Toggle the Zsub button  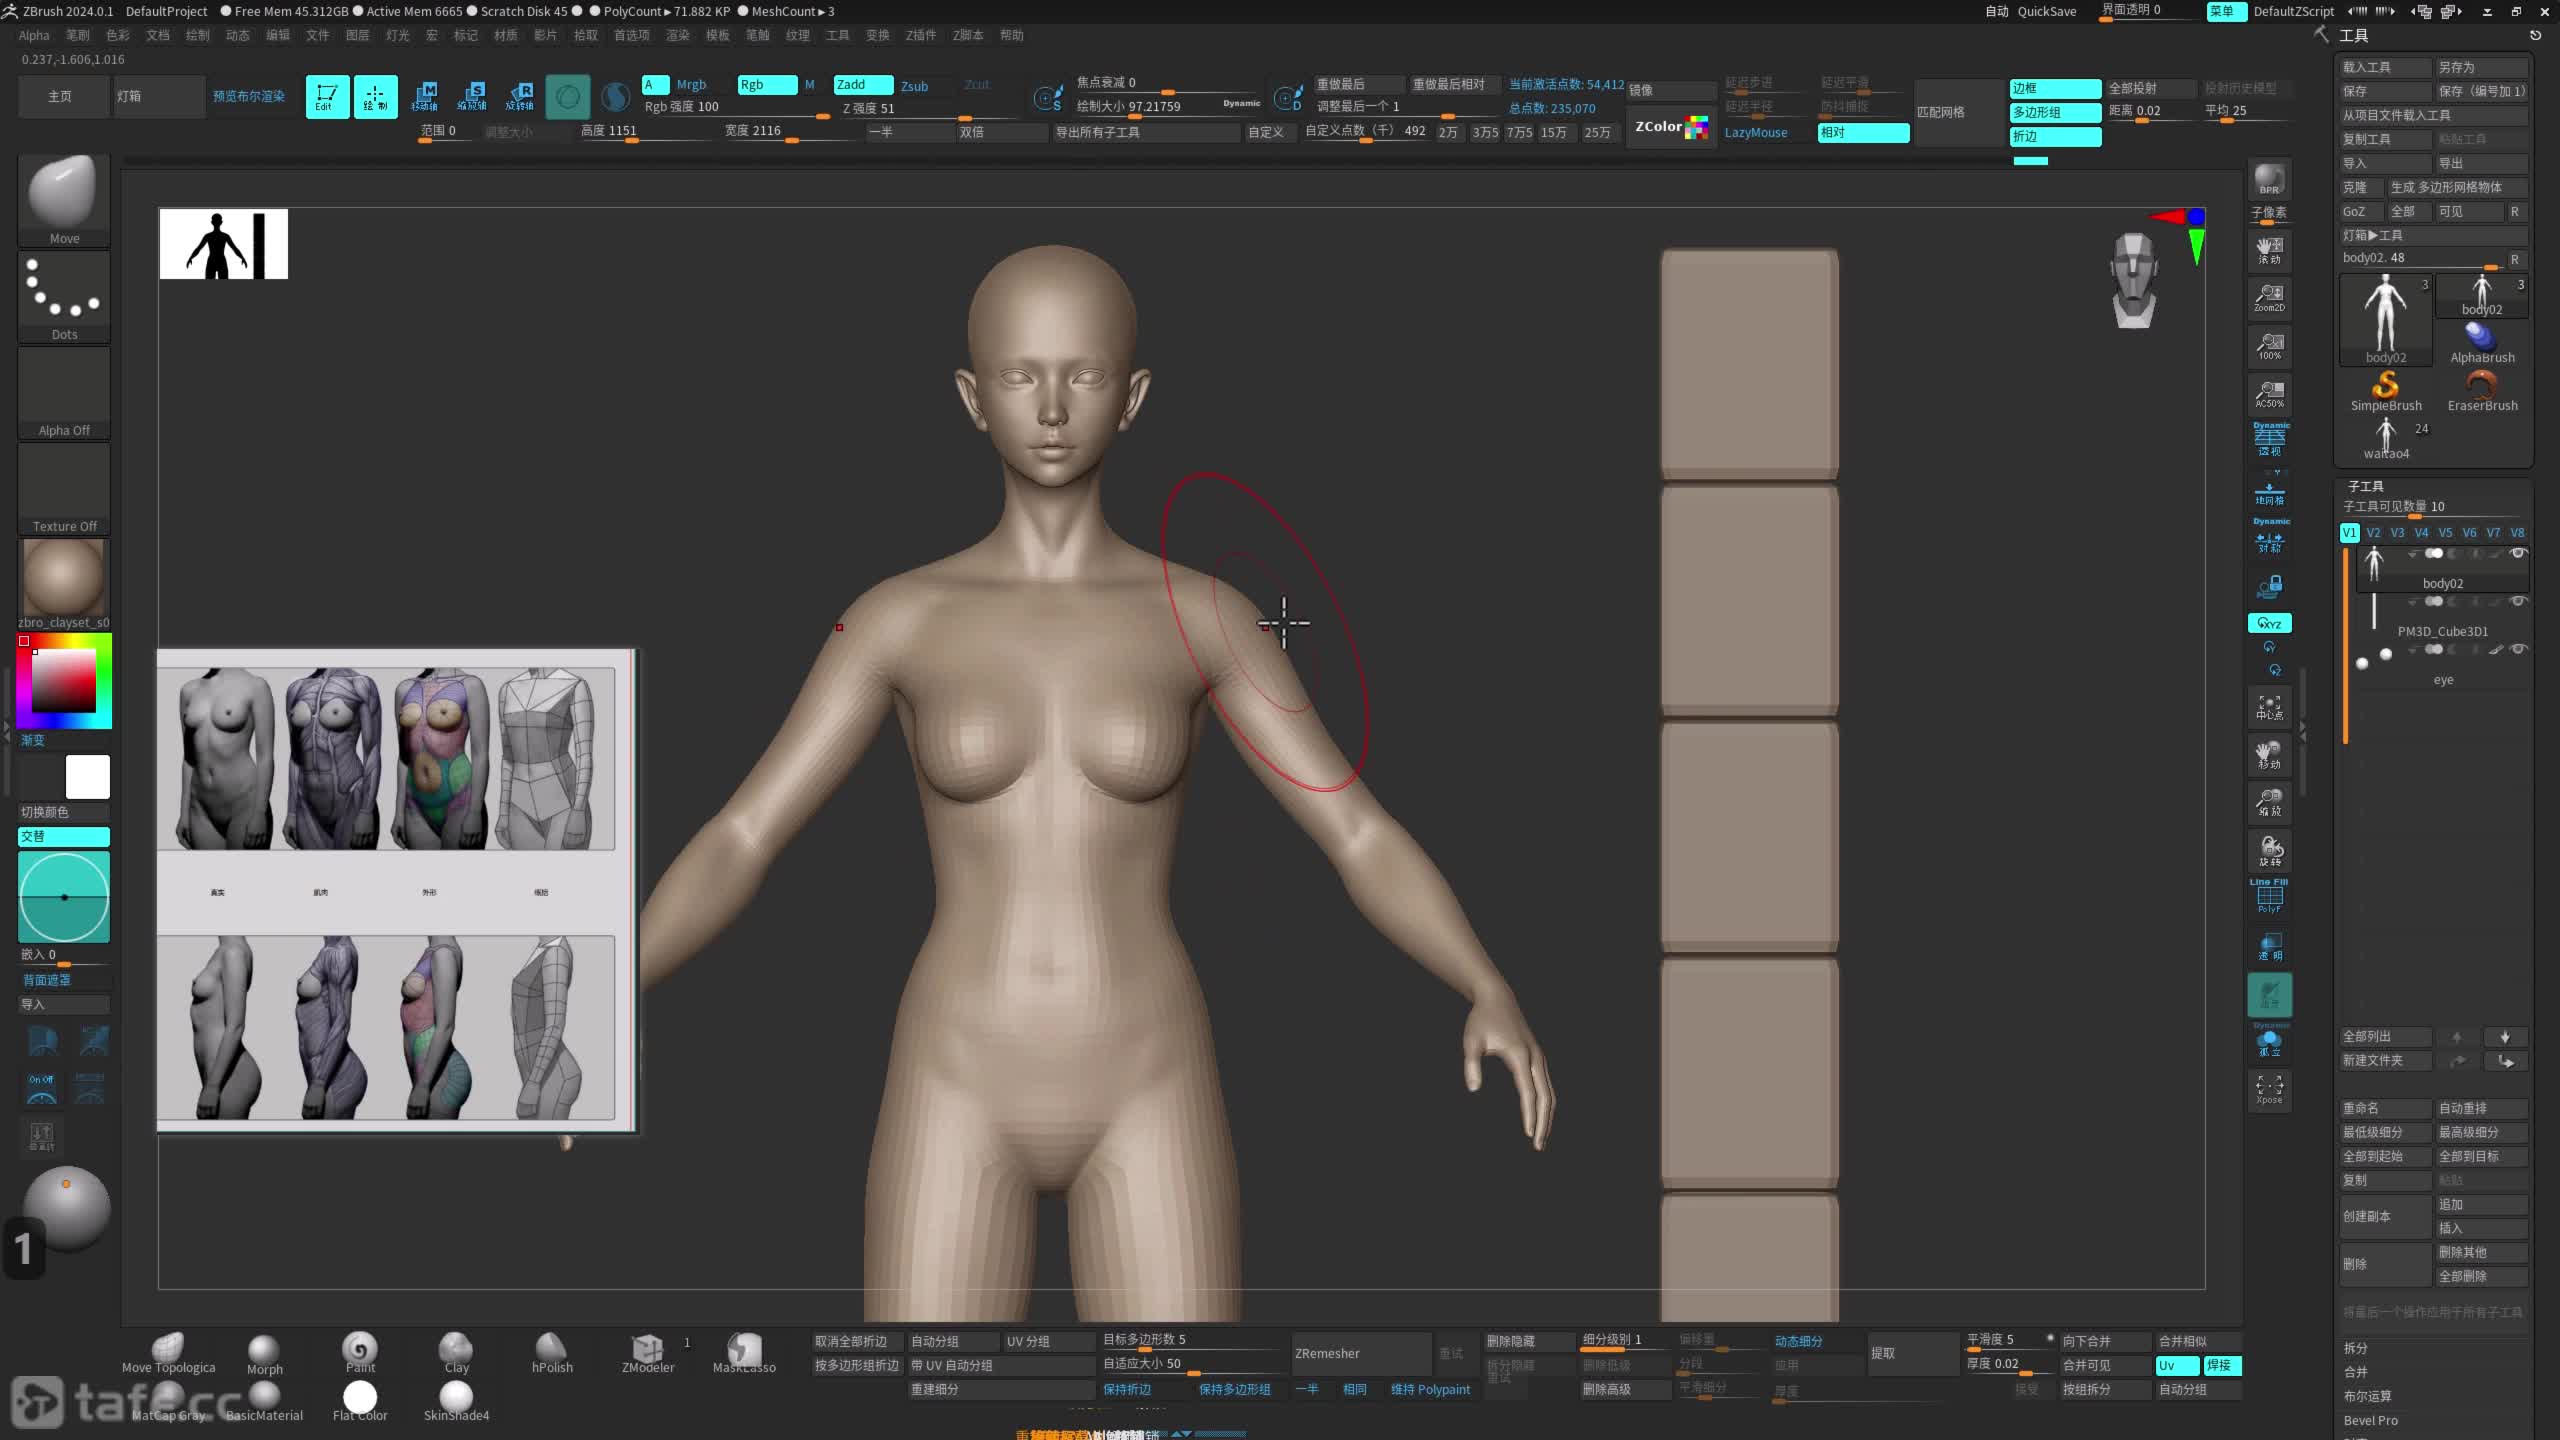pos(915,86)
